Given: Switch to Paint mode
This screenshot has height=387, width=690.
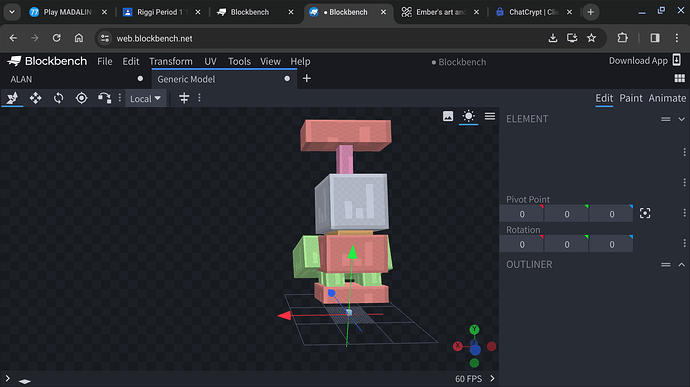Looking at the screenshot, I should (x=631, y=98).
